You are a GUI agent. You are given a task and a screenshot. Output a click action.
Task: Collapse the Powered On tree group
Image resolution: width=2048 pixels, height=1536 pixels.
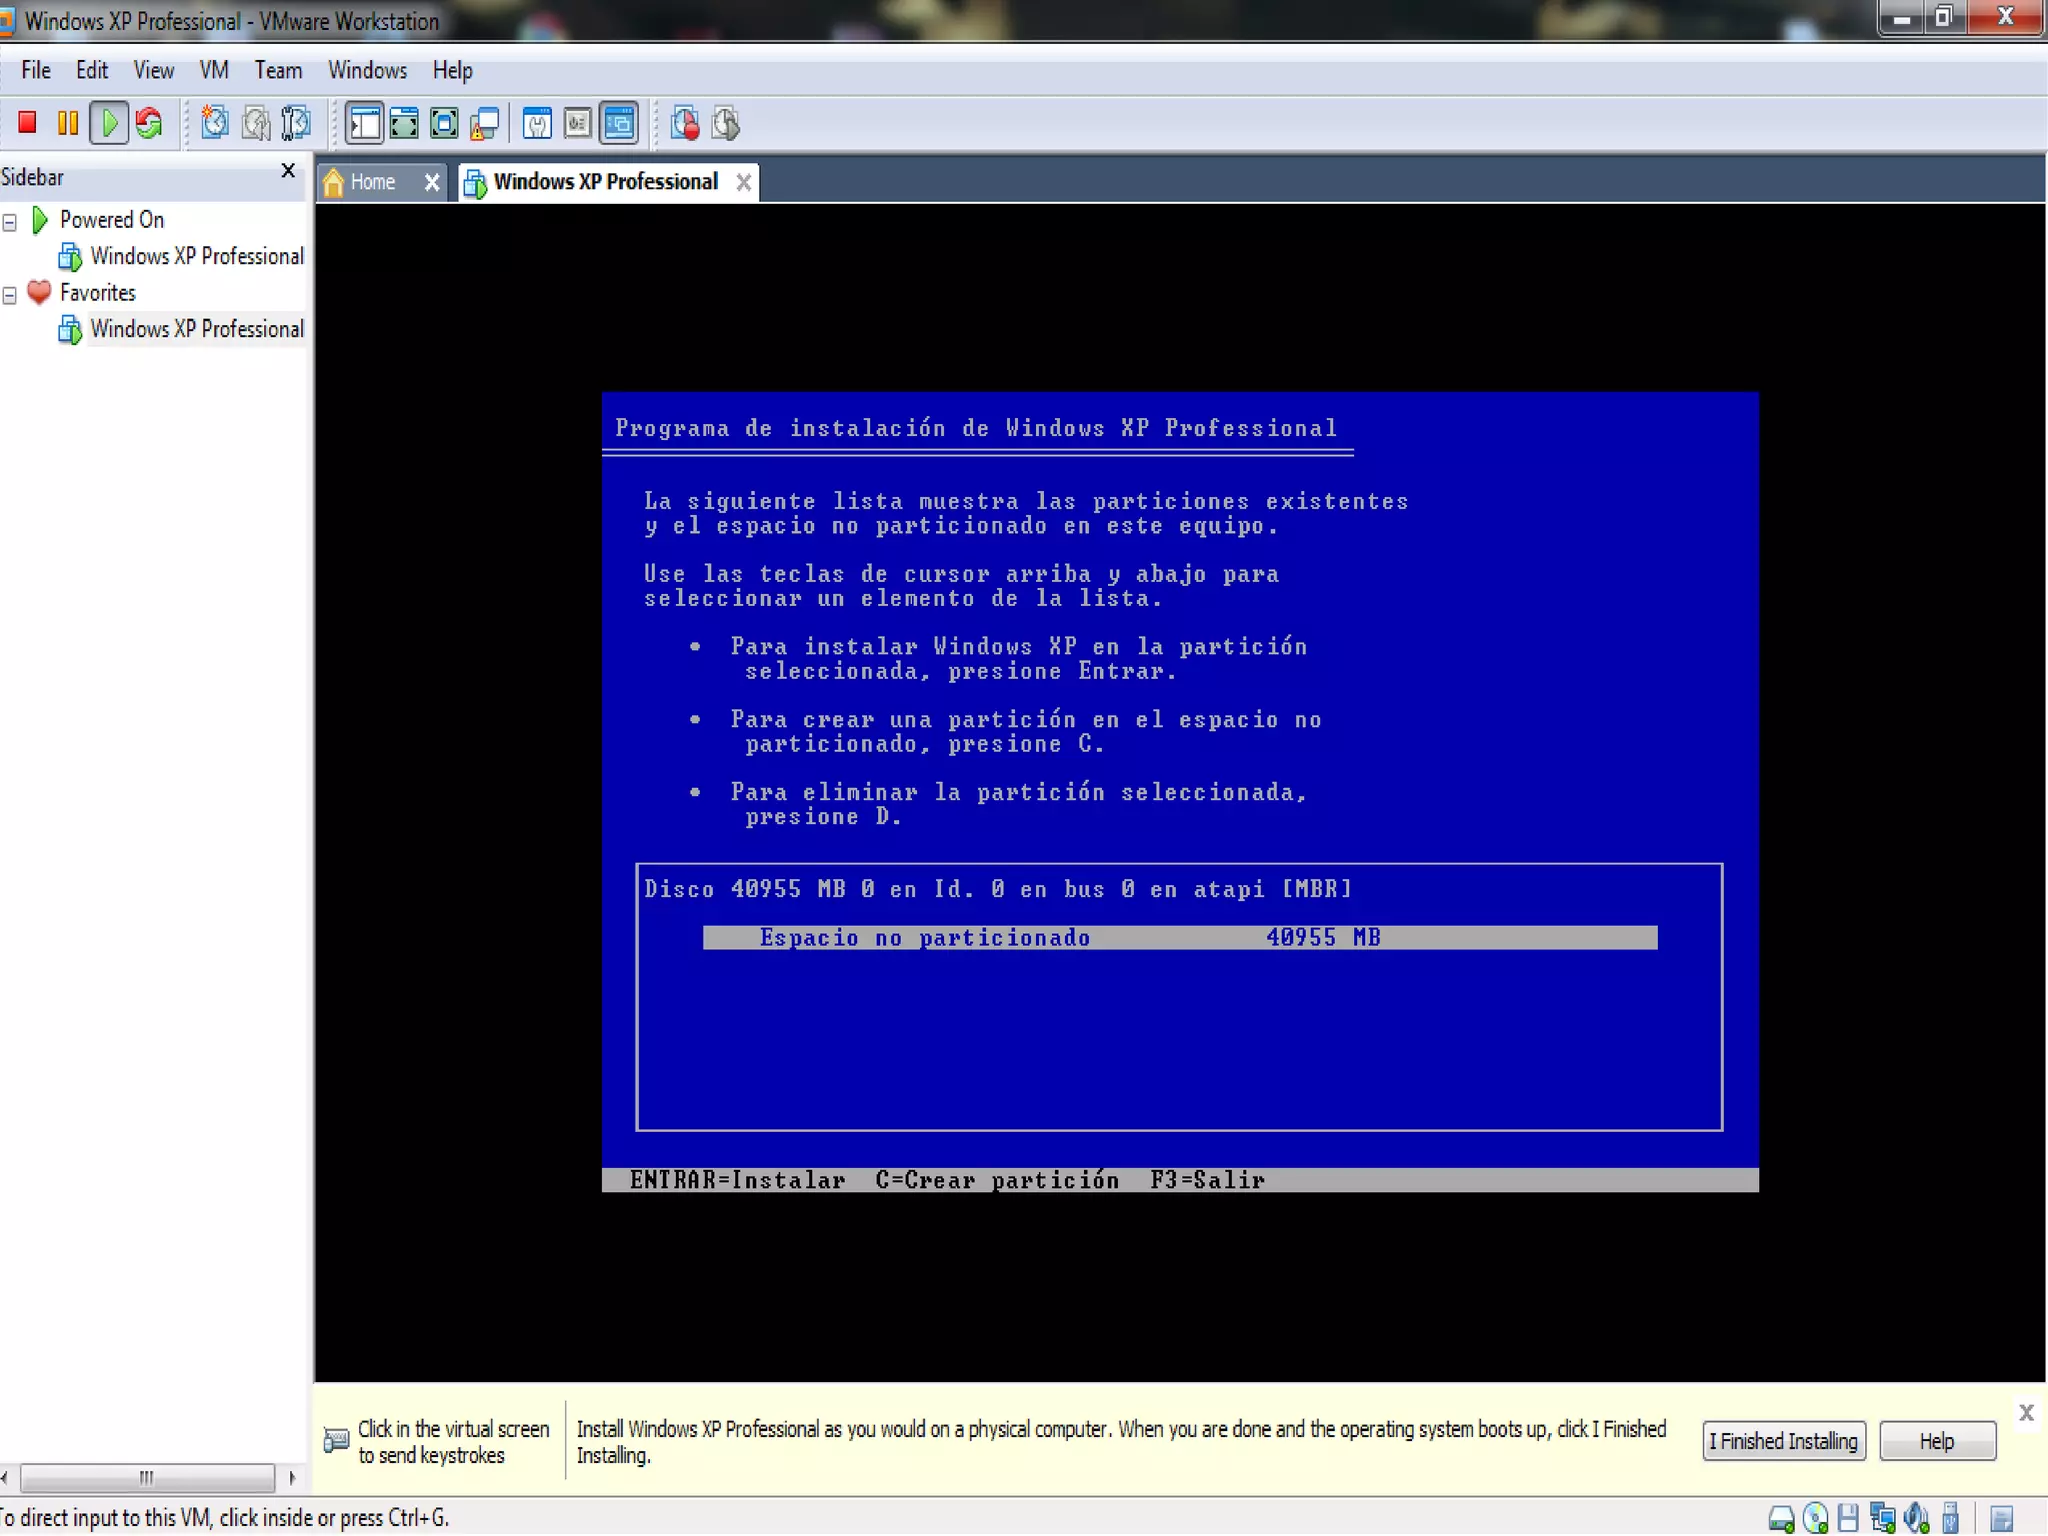click(10, 222)
